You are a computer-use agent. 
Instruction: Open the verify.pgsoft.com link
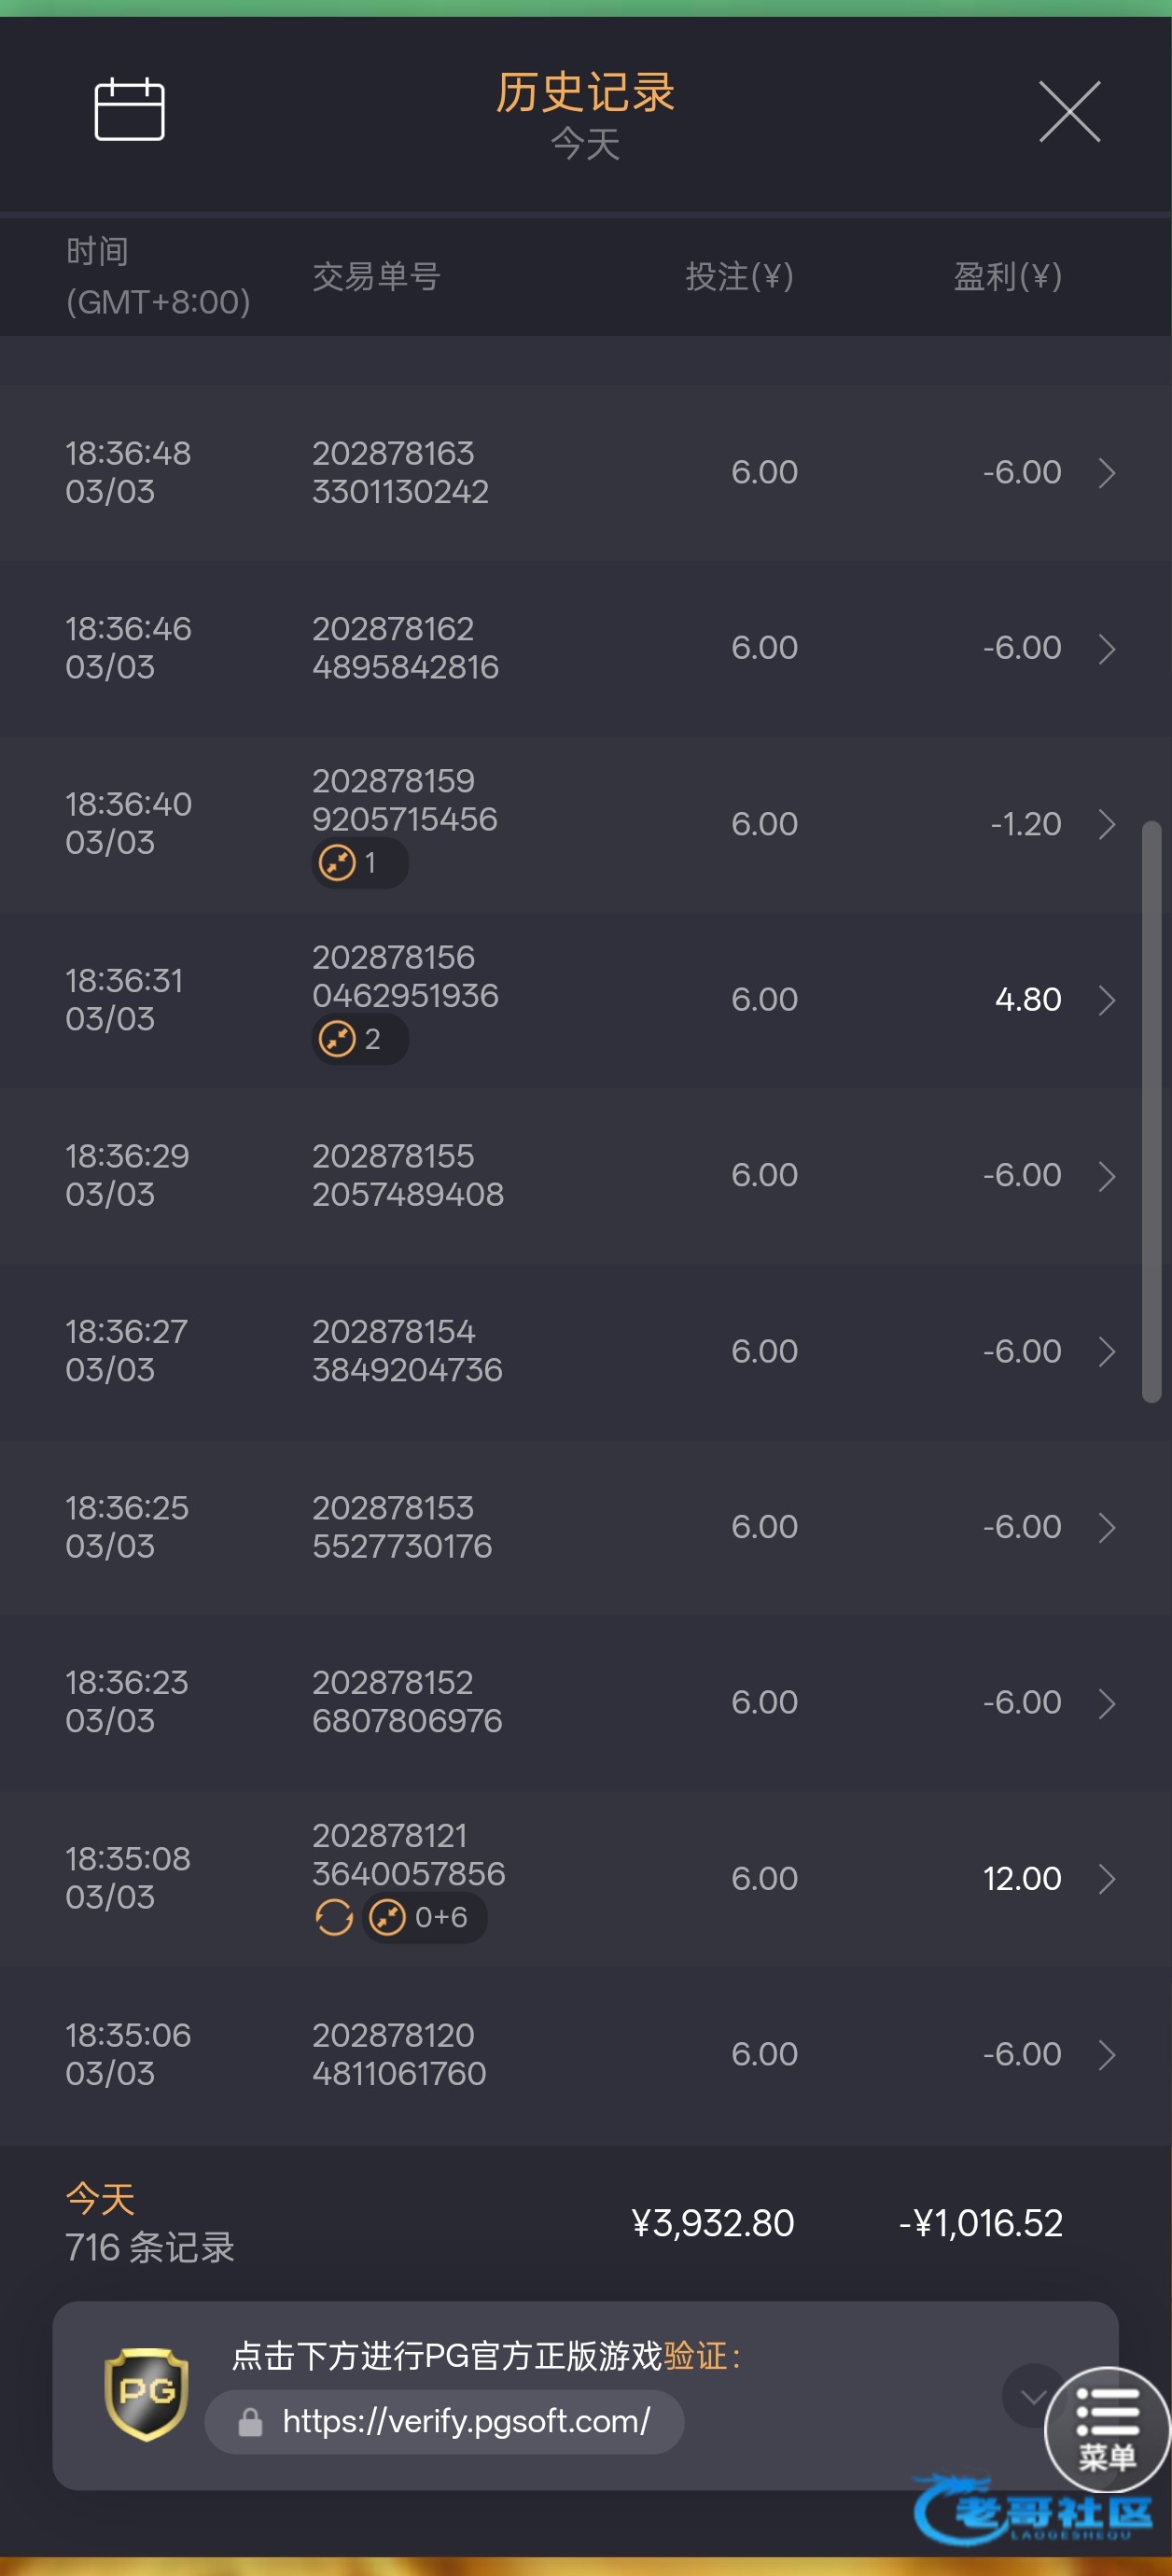466,2421
